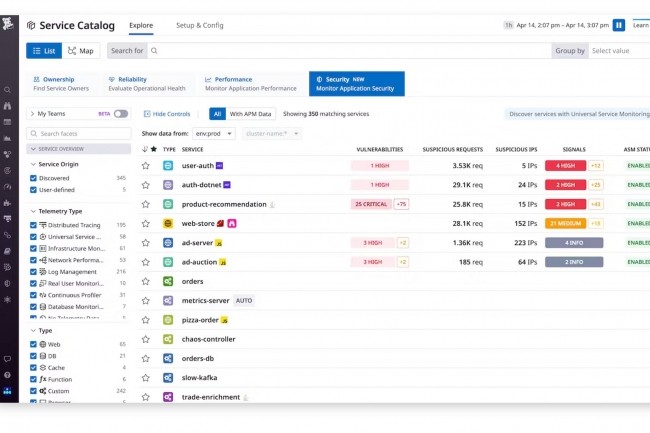Open the env:prod dropdown

pos(213,133)
